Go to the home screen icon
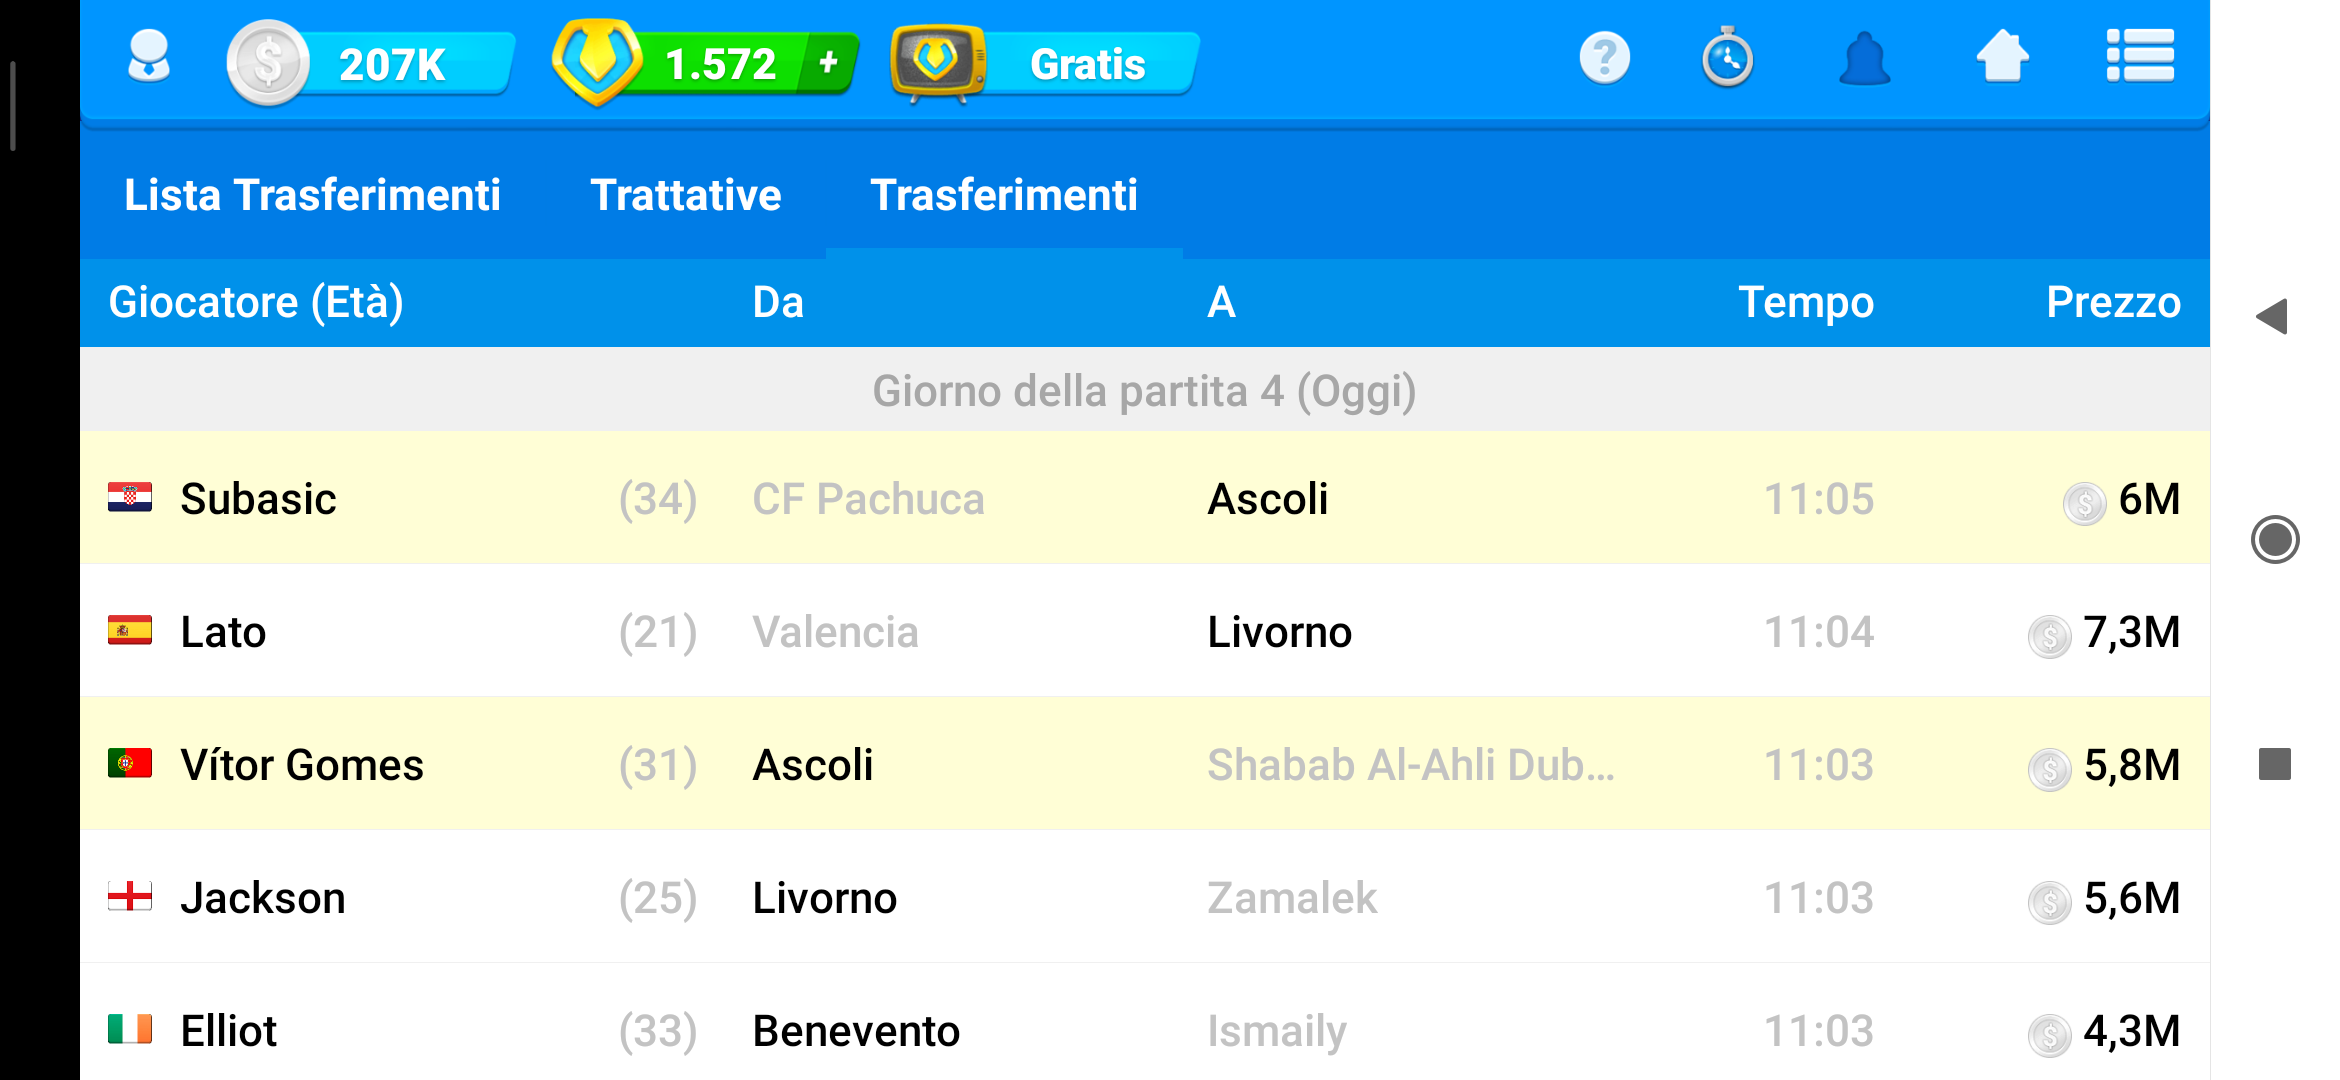 pyautogui.click(x=2002, y=56)
